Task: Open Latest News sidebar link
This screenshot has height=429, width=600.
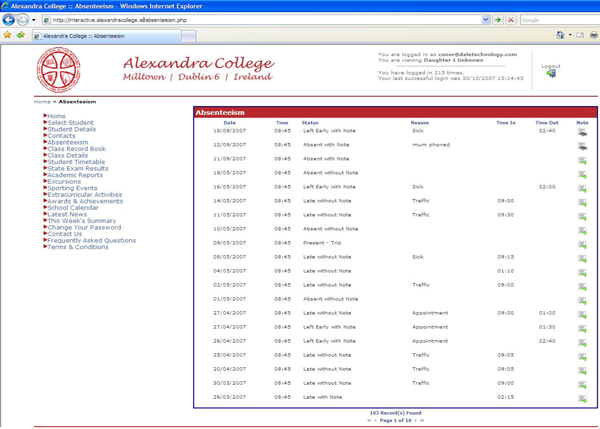Action: 67,214
